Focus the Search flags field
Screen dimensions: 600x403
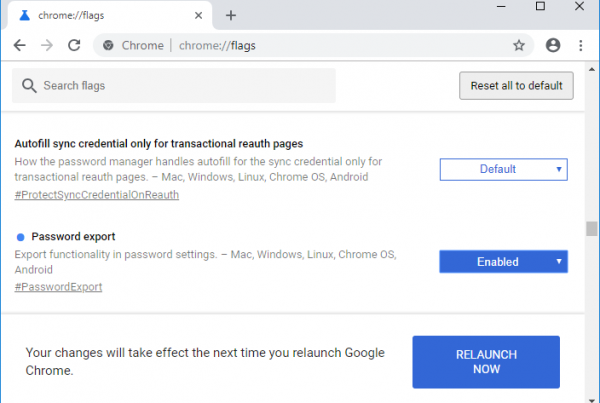(174, 86)
